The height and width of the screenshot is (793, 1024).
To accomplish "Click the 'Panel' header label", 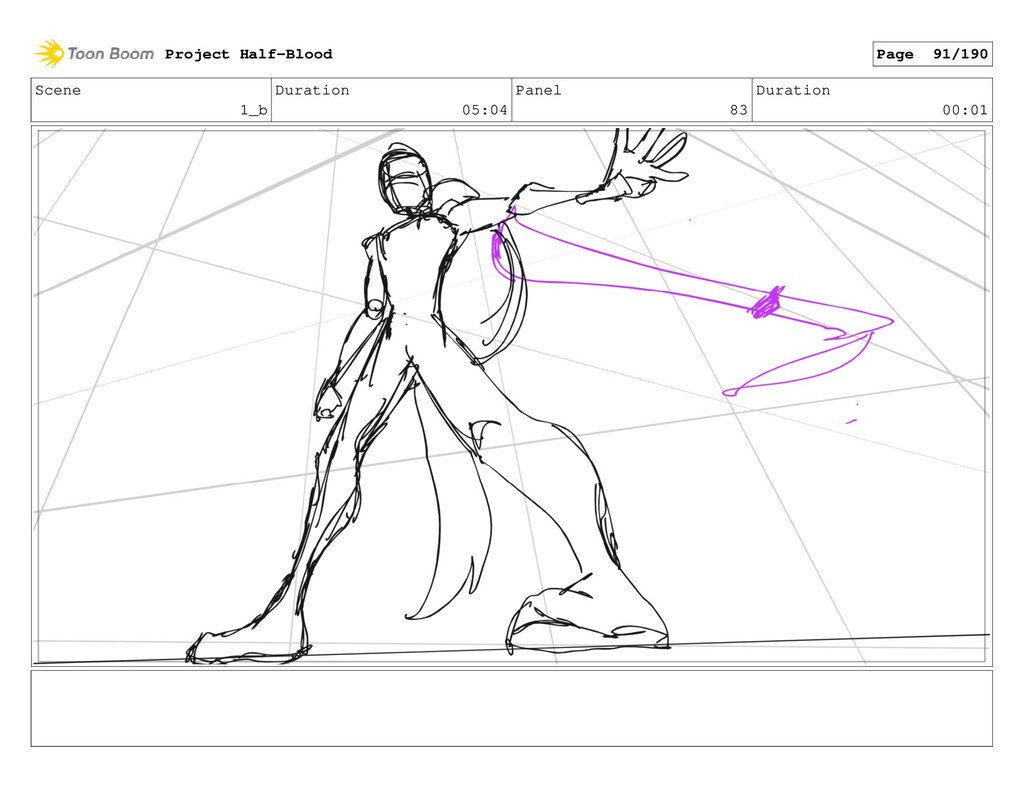I will pos(538,90).
